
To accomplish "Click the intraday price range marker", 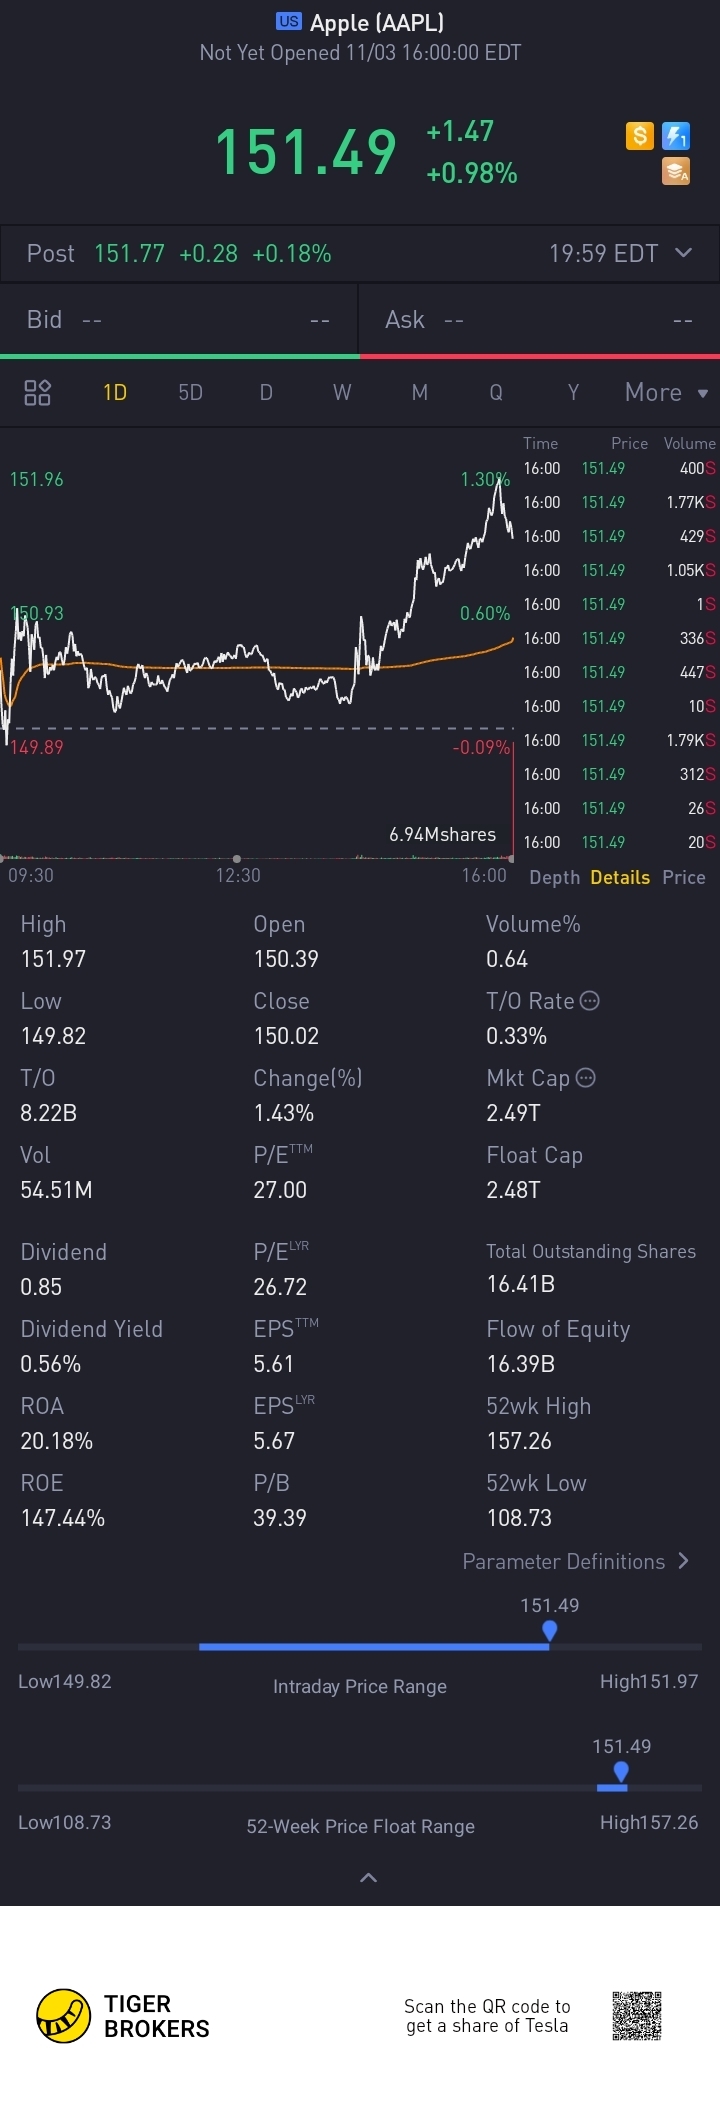I will click(x=549, y=1630).
